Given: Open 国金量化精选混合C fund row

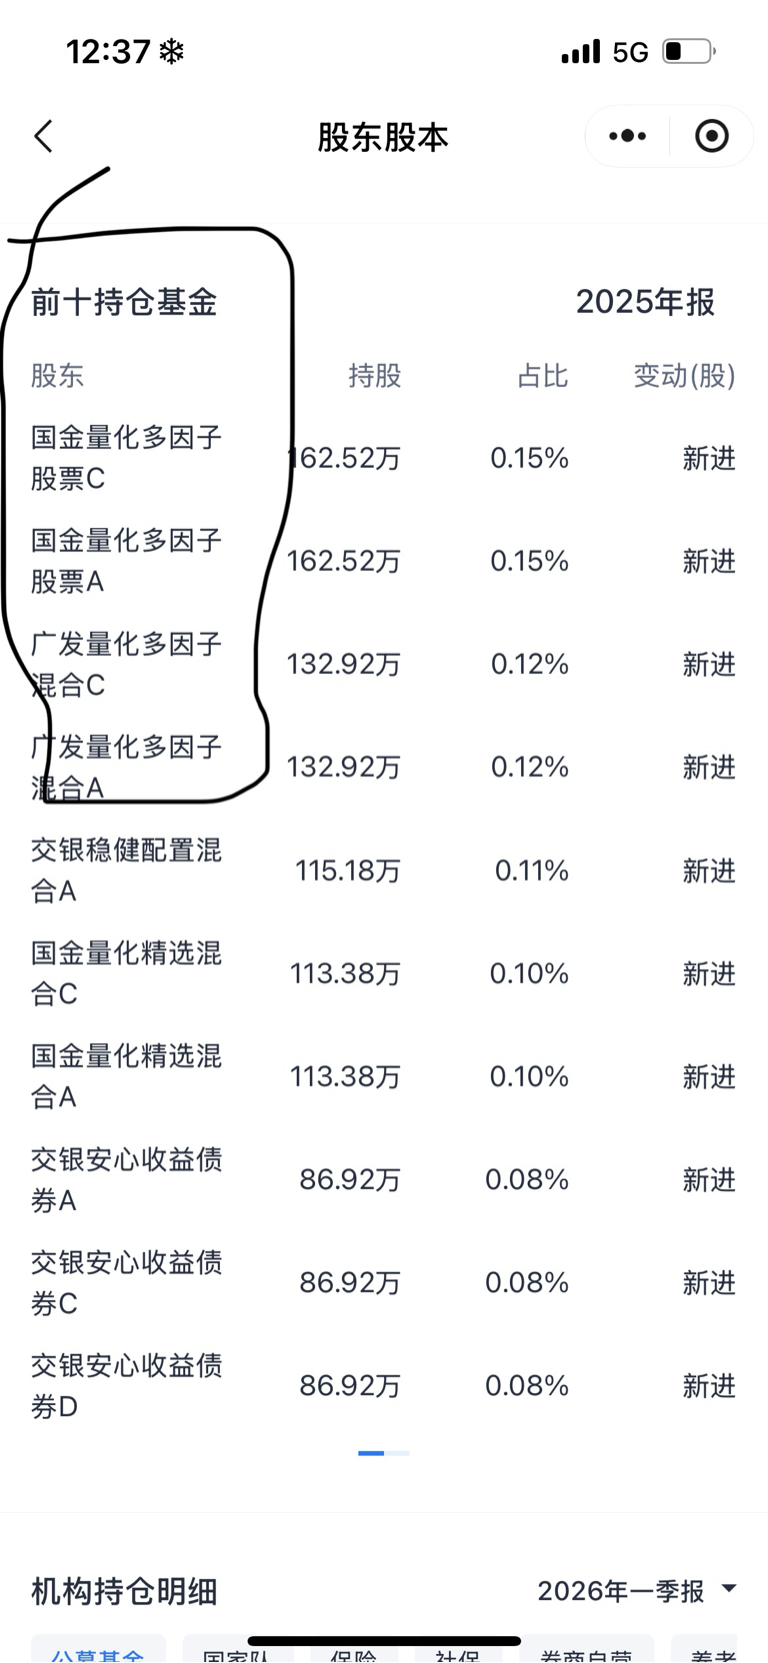Looking at the screenshot, I should [384, 973].
